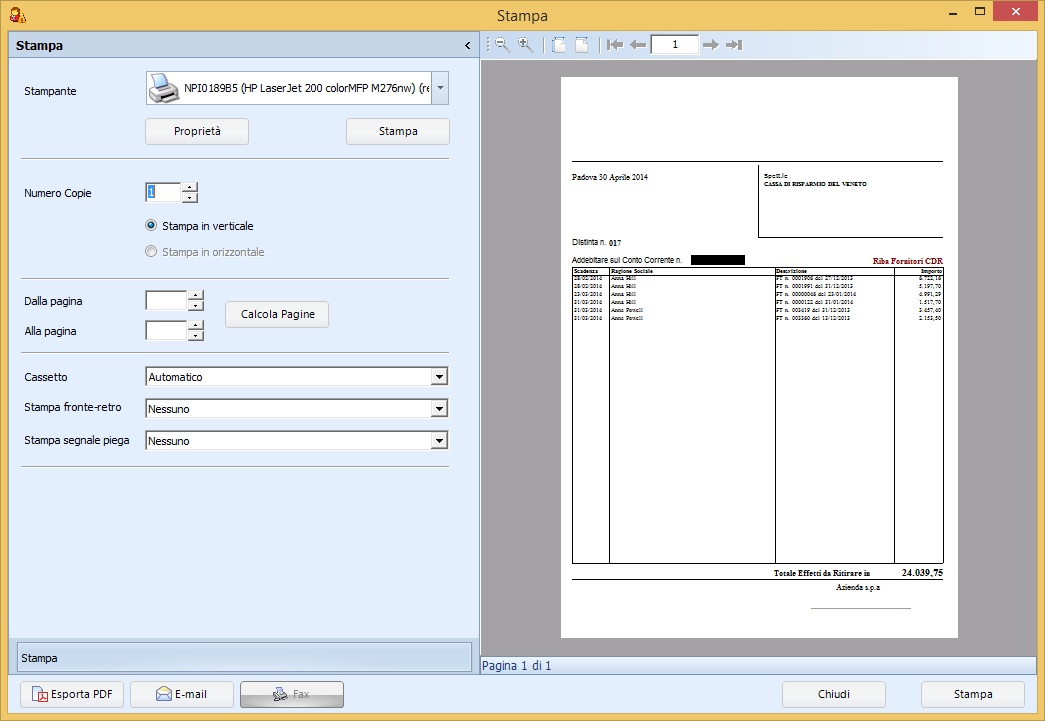Image resolution: width=1045 pixels, height=721 pixels.
Task: Click the Dalla pagina input field
Action: [x=165, y=300]
